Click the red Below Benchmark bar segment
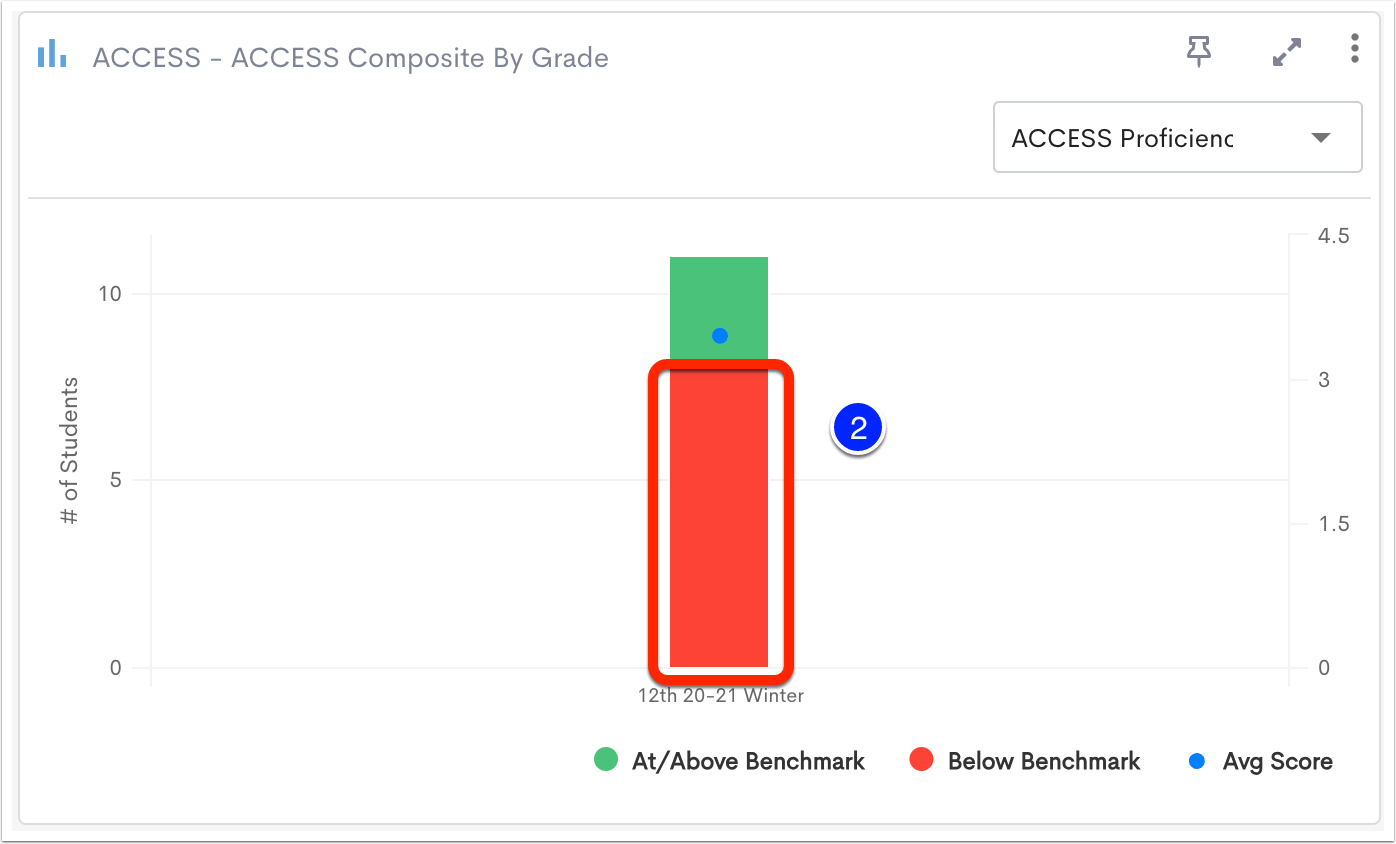Image resolution: width=1396 pixels, height=844 pixels. coord(719,513)
